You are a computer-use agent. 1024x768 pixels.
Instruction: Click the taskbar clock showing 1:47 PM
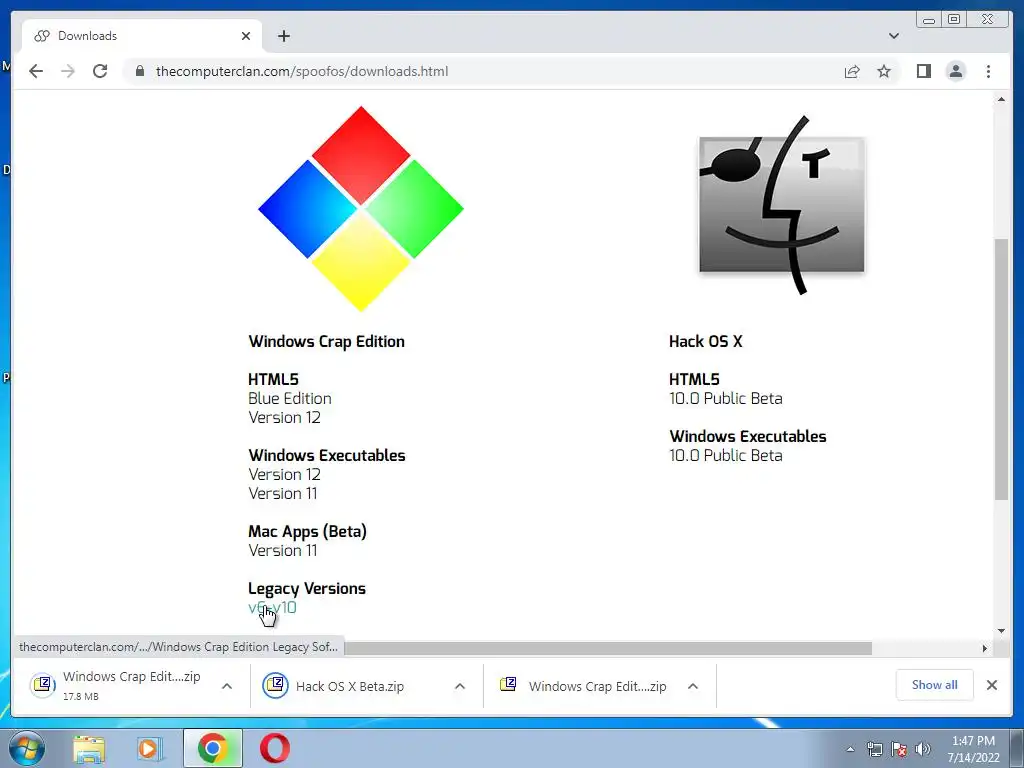point(973,749)
